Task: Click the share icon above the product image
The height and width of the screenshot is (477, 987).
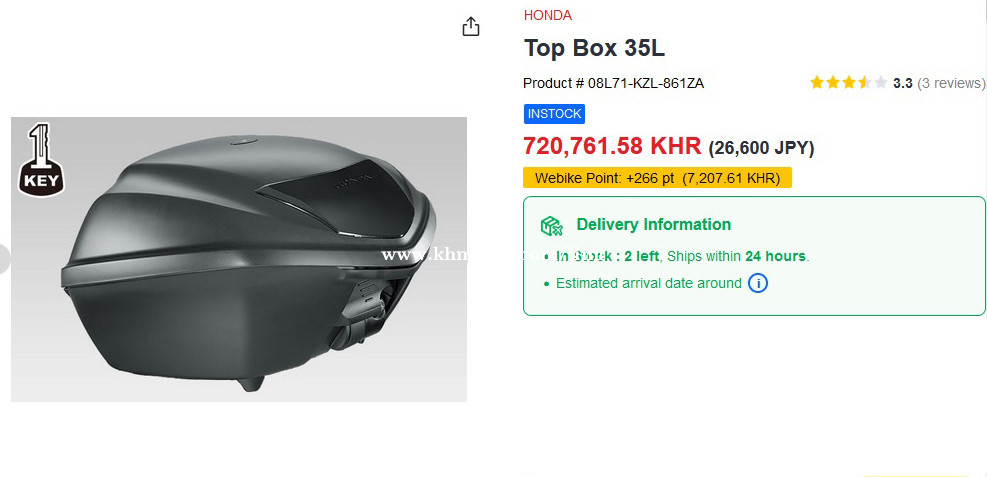Action: (471, 27)
